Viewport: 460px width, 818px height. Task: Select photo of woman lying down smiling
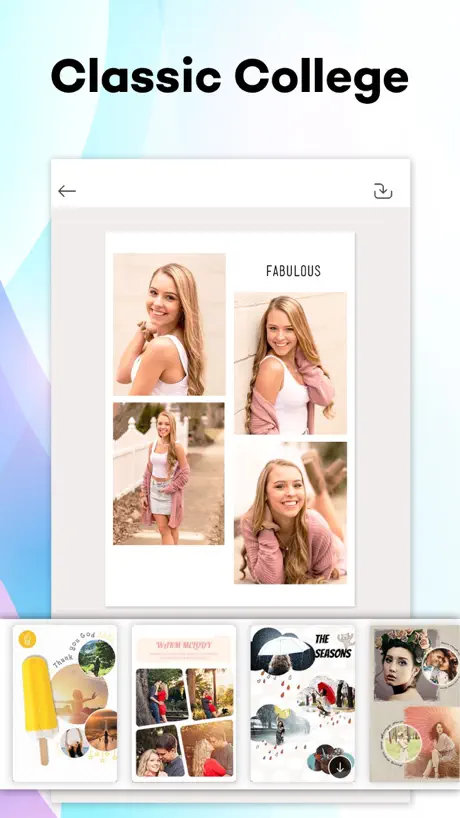290,513
